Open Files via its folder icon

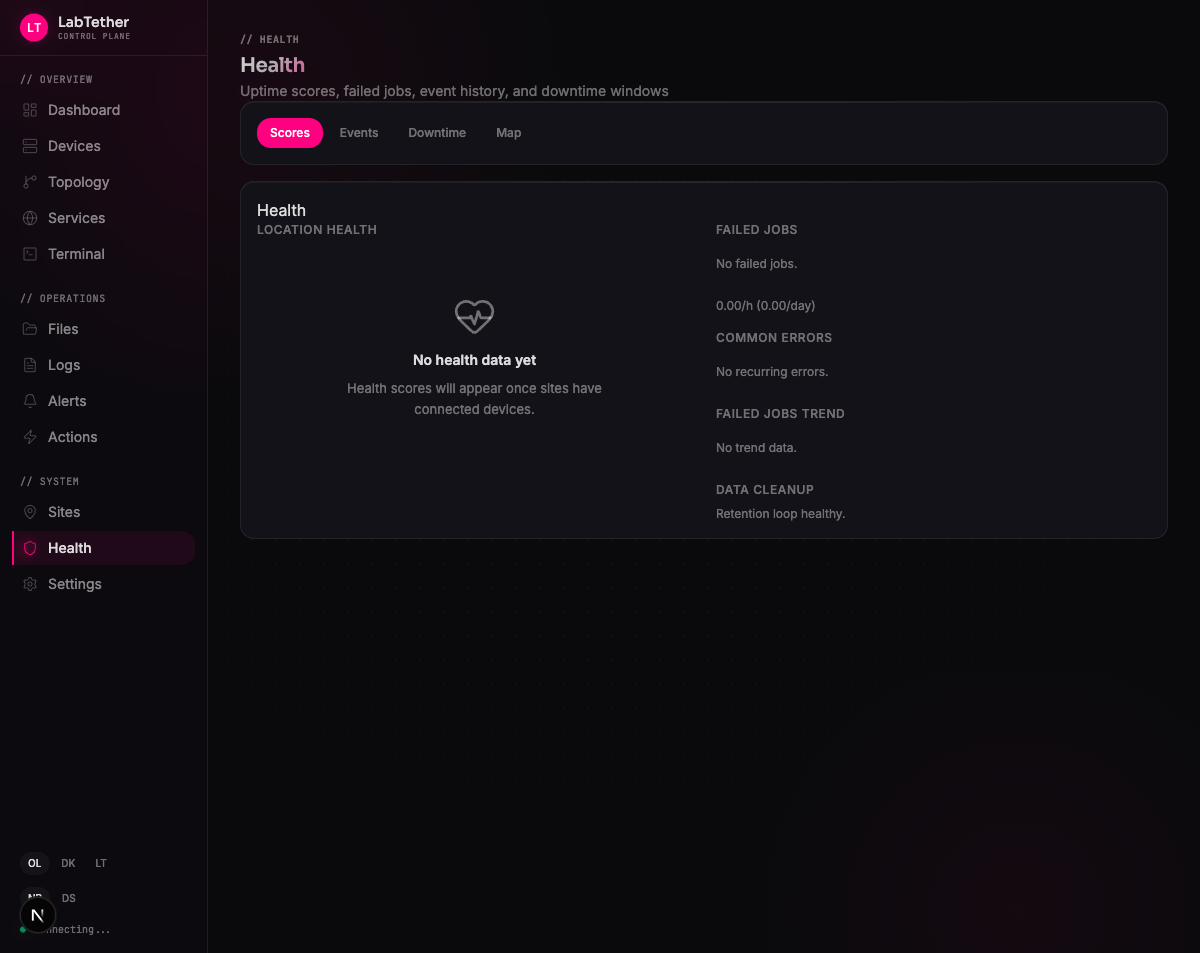30,329
